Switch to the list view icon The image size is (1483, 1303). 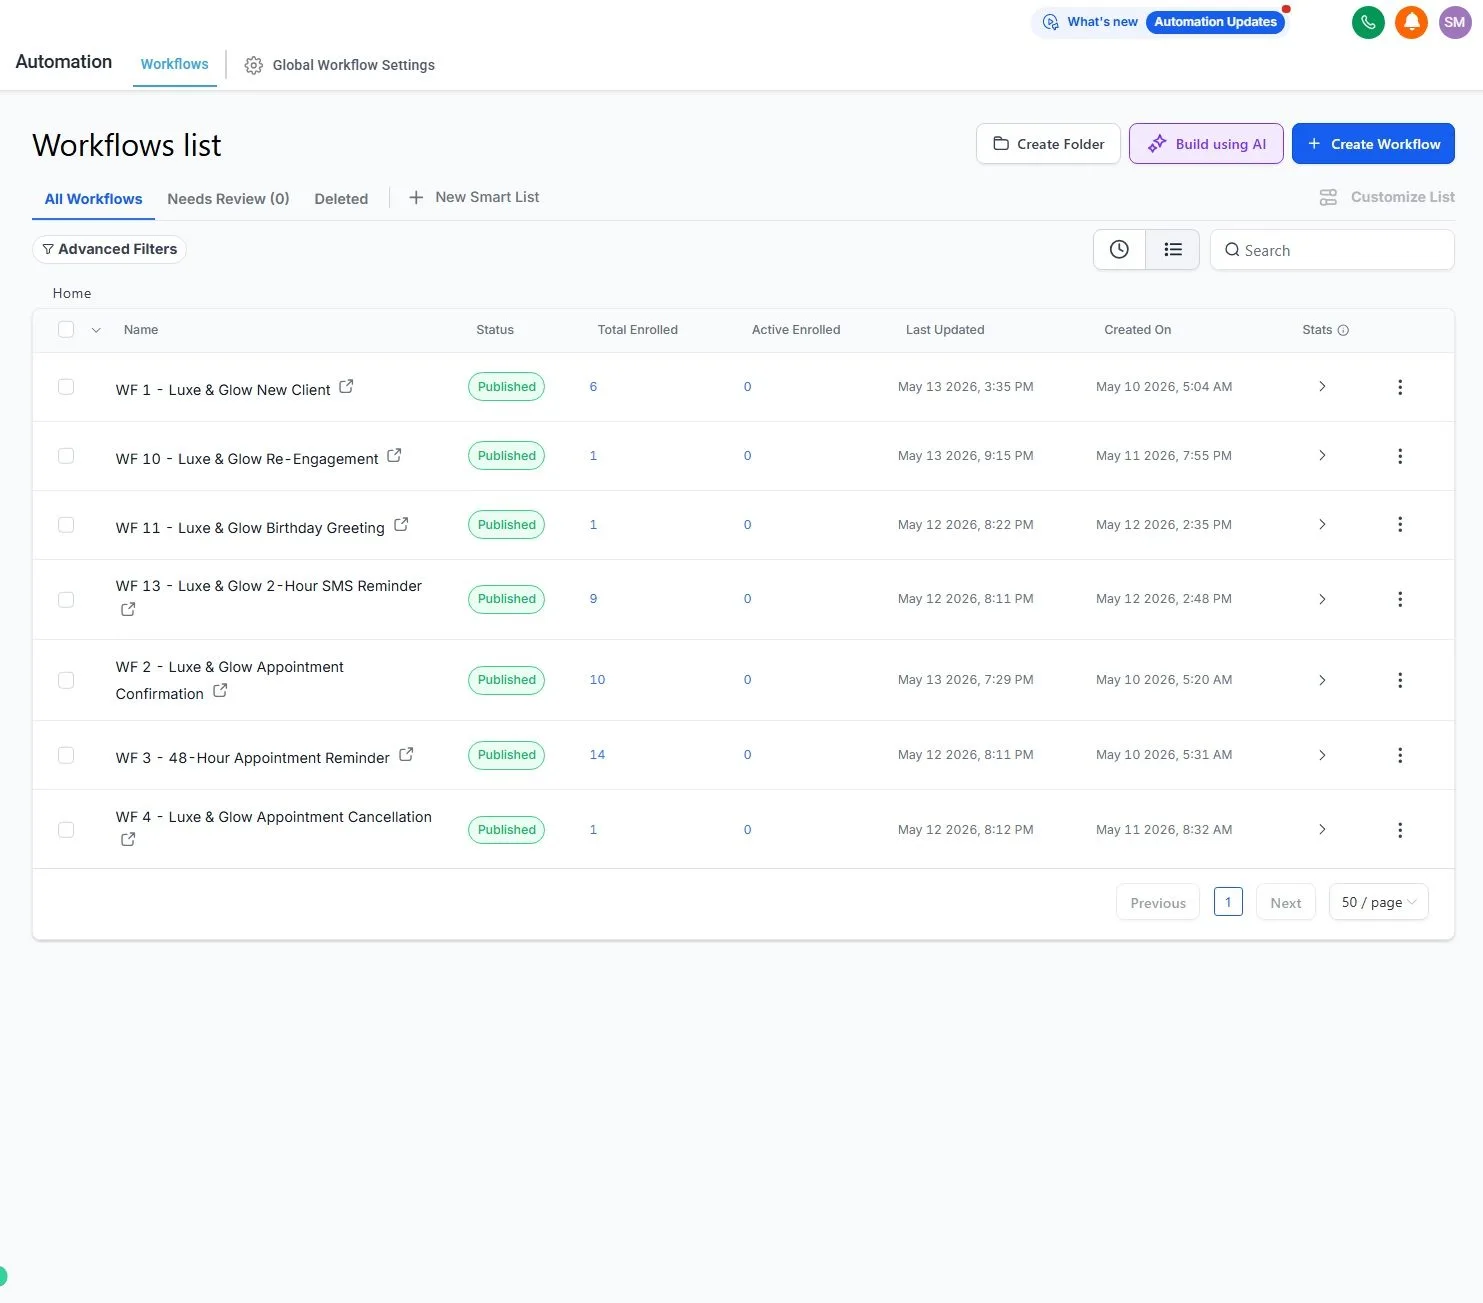[x=1173, y=250]
